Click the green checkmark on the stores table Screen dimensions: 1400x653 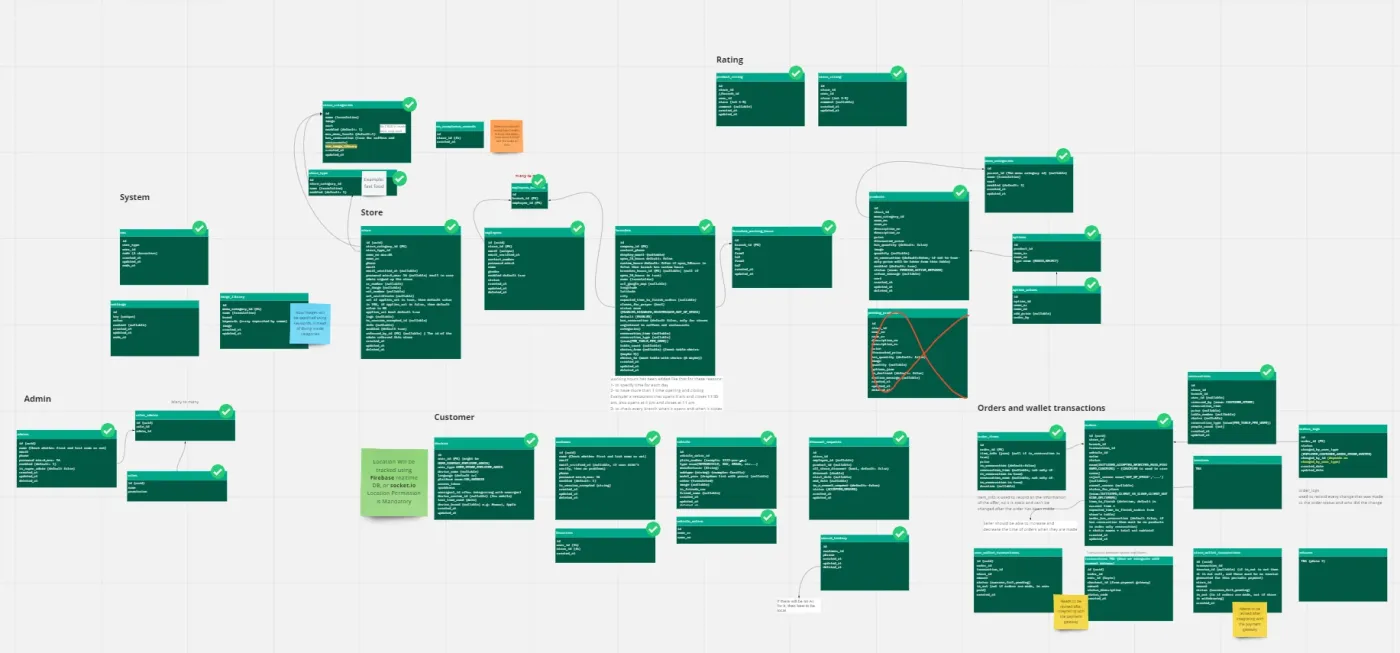(x=452, y=228)
